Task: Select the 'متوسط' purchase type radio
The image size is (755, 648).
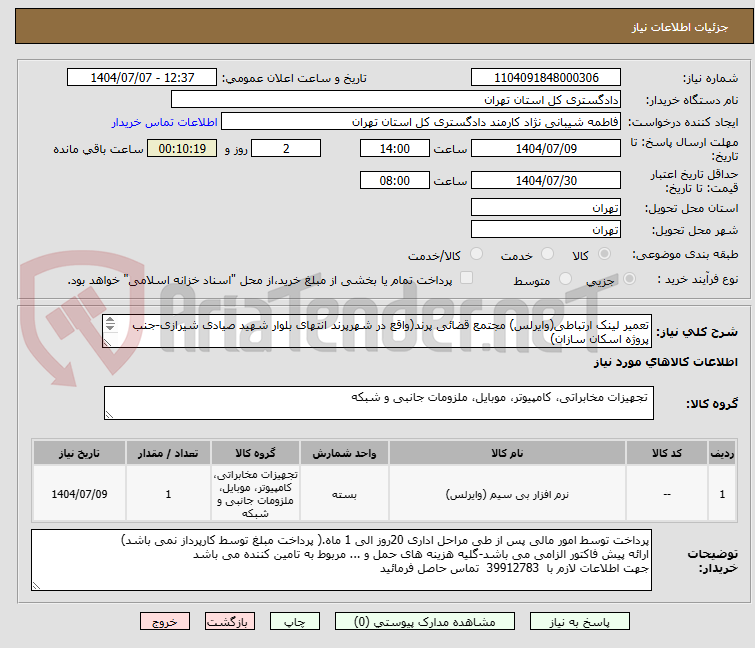Action: 567,280
